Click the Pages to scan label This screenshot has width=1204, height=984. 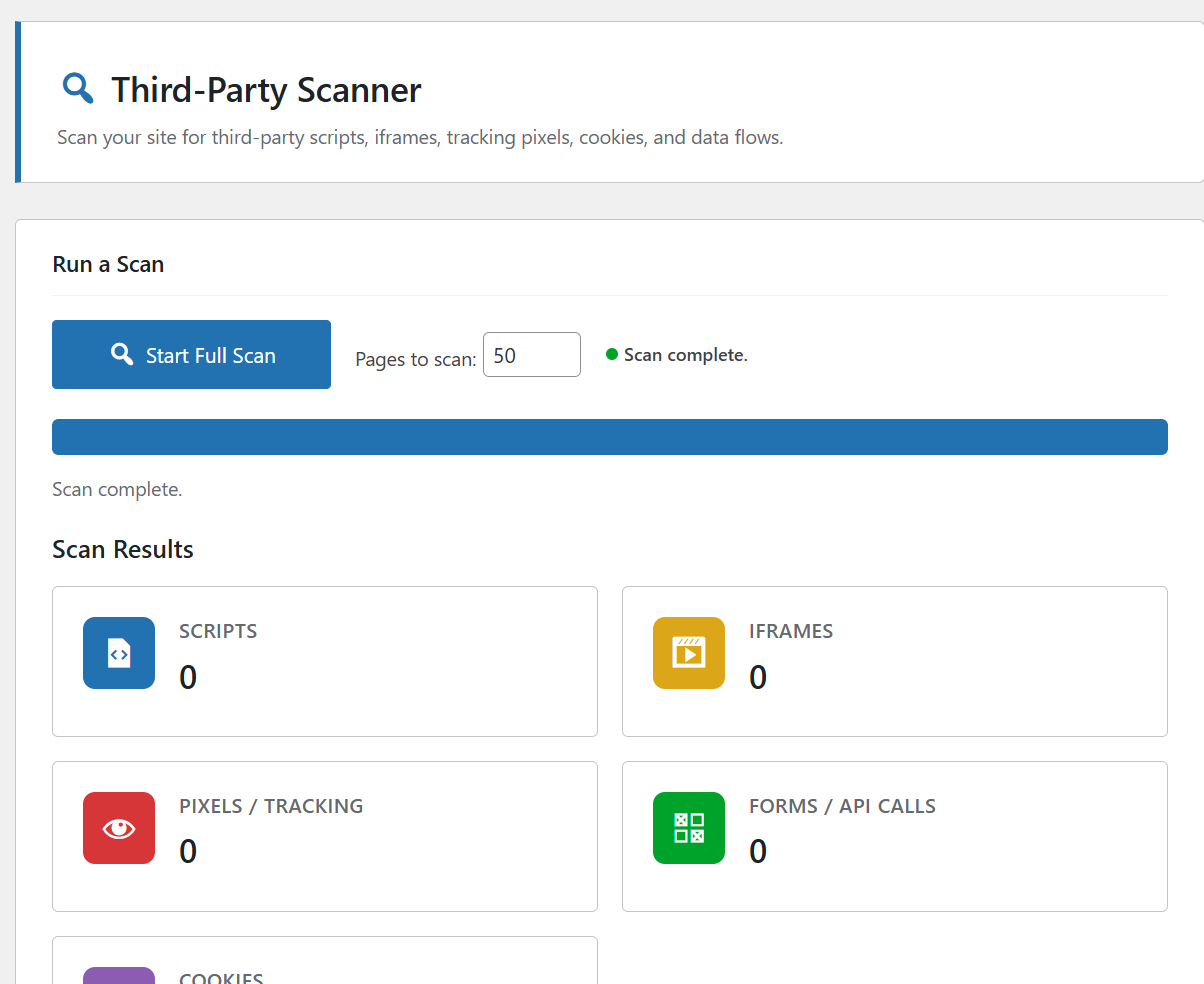pos(415,359)
